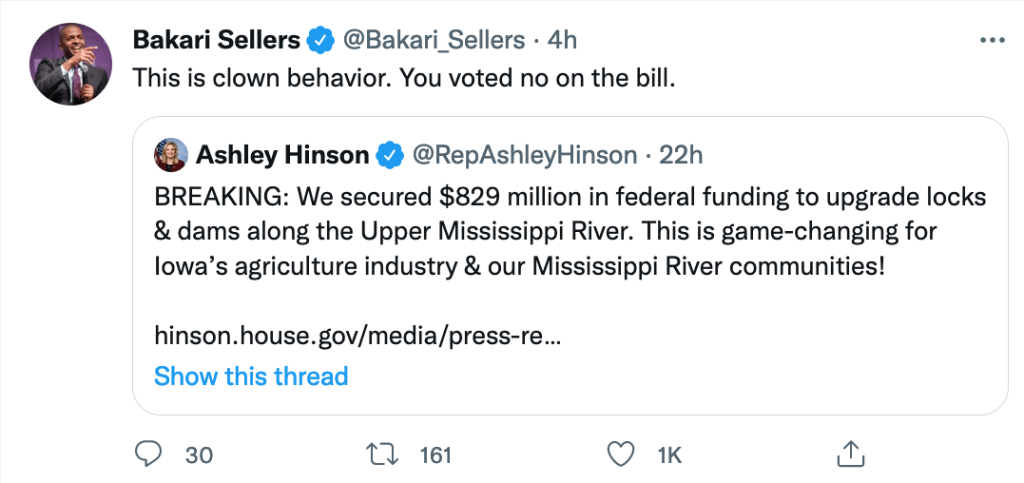Click the @Bakari_Sellers handle
Screen dimensions: 1024x483
[434, 41]
